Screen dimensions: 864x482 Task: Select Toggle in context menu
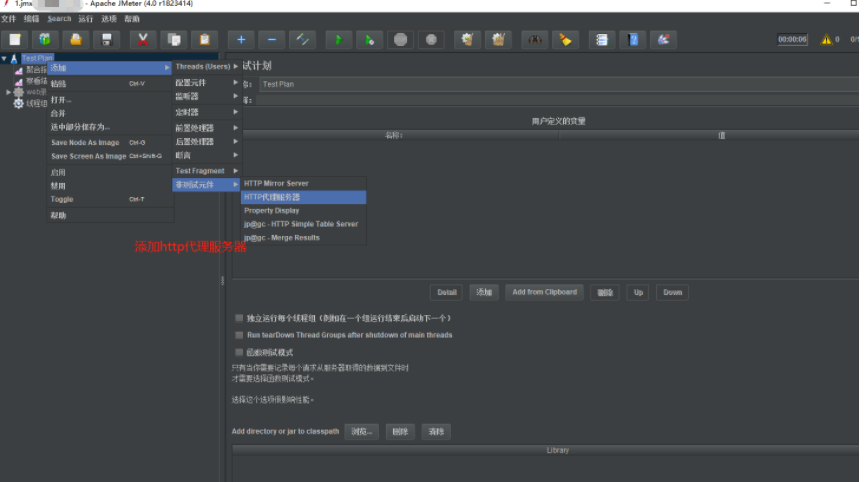[x=110, y=199]
